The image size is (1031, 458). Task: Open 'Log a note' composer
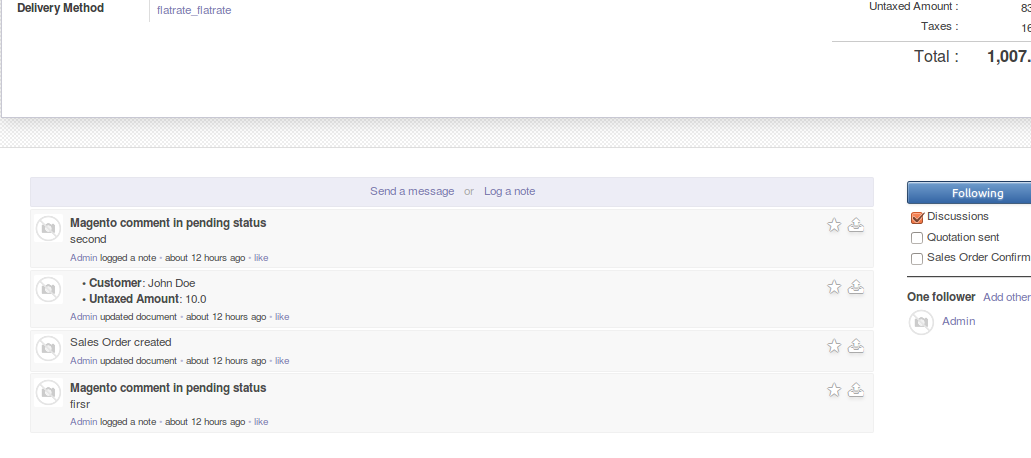pyautogui.click(x=510, y=191)
